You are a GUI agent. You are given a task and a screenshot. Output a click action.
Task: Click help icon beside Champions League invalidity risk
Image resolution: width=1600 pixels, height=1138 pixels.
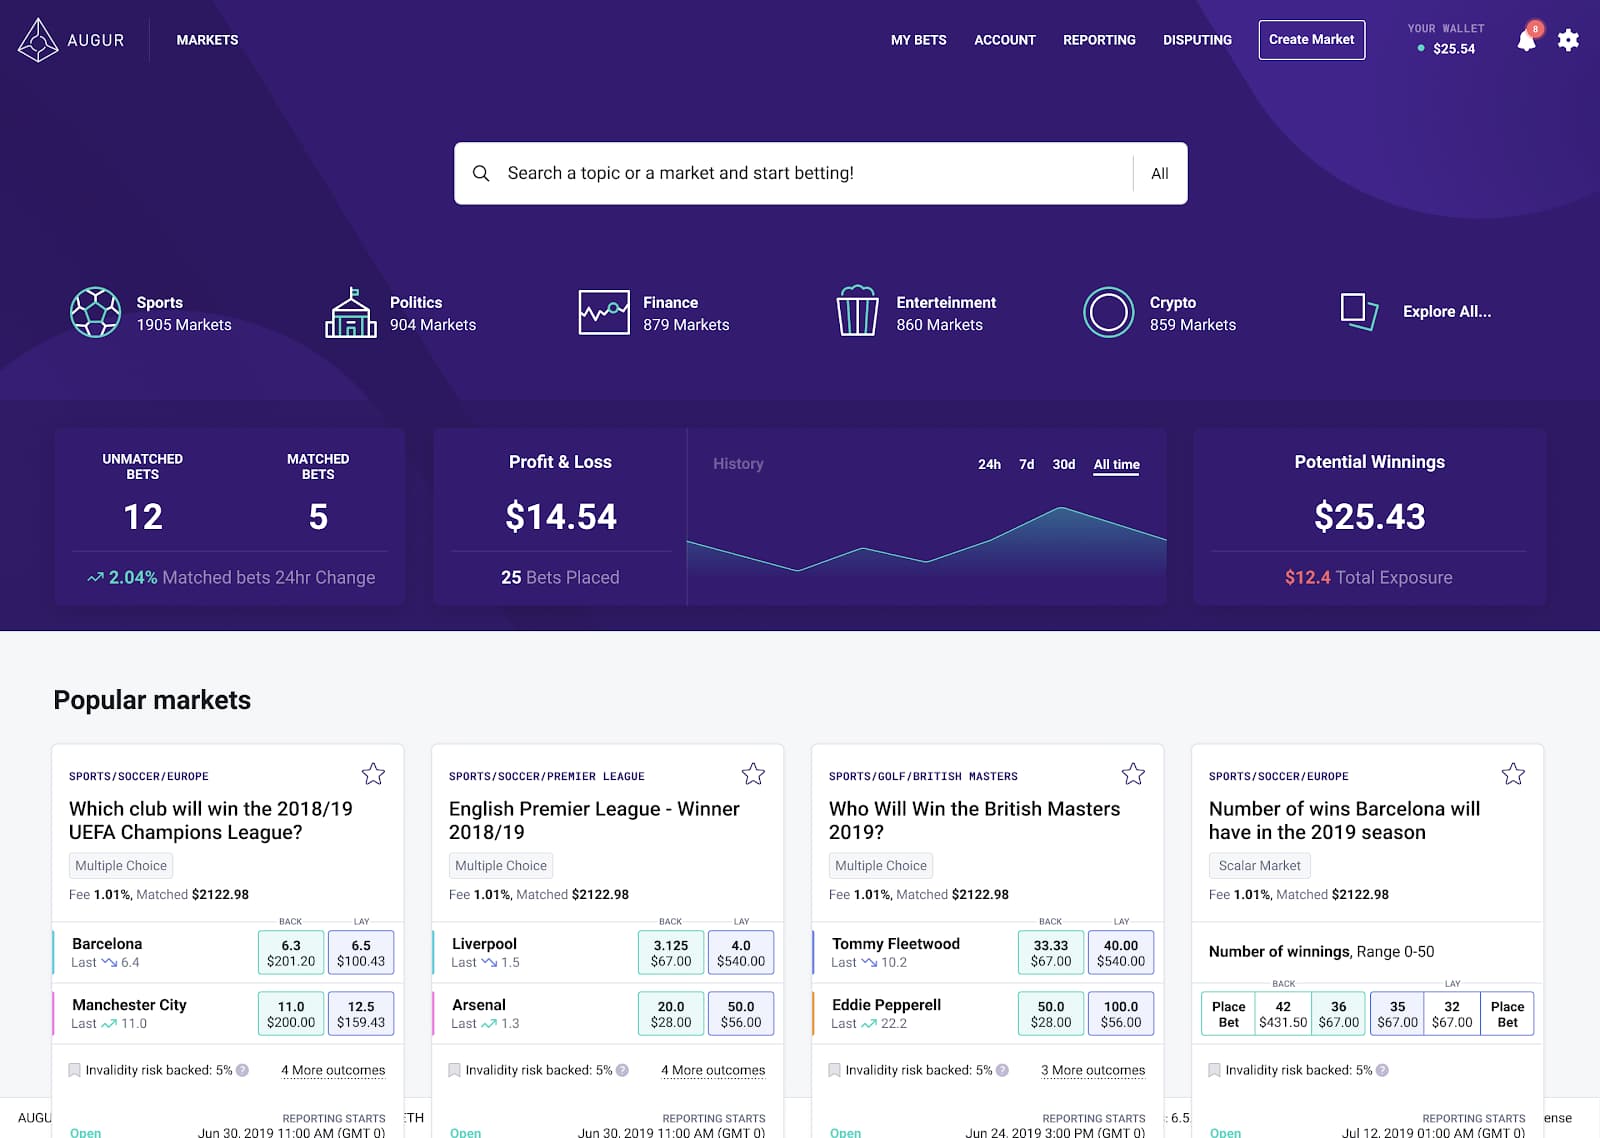point(242,1070)
